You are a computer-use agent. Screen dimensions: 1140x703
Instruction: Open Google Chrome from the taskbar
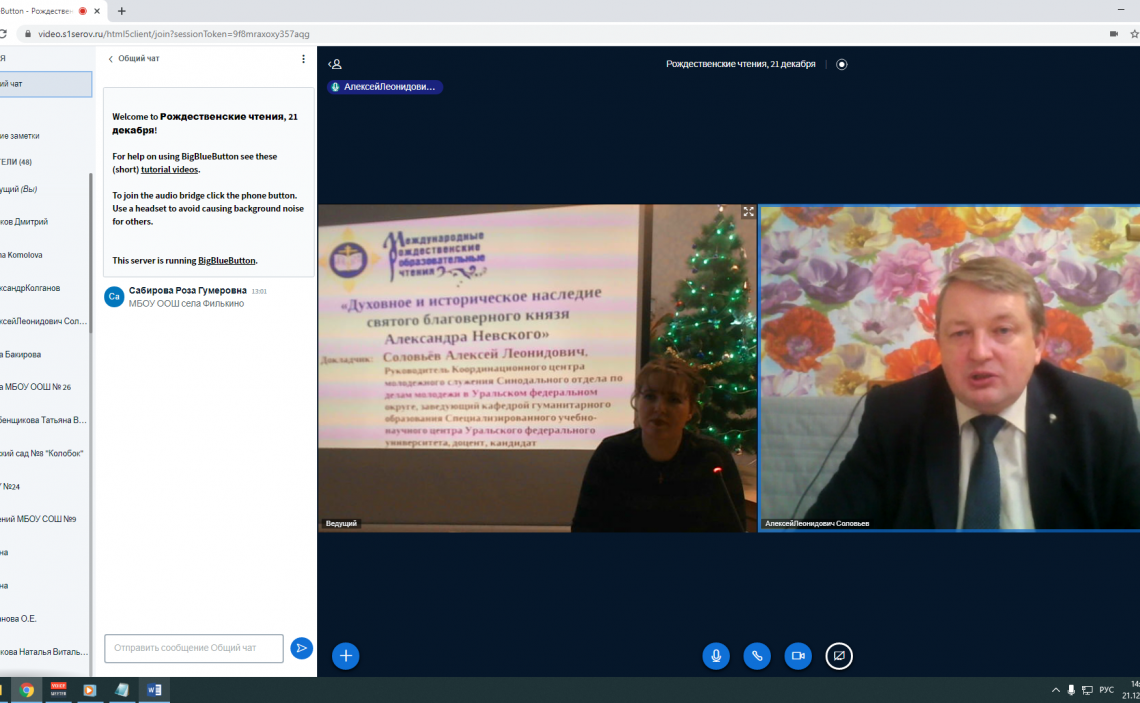[27, 690]
